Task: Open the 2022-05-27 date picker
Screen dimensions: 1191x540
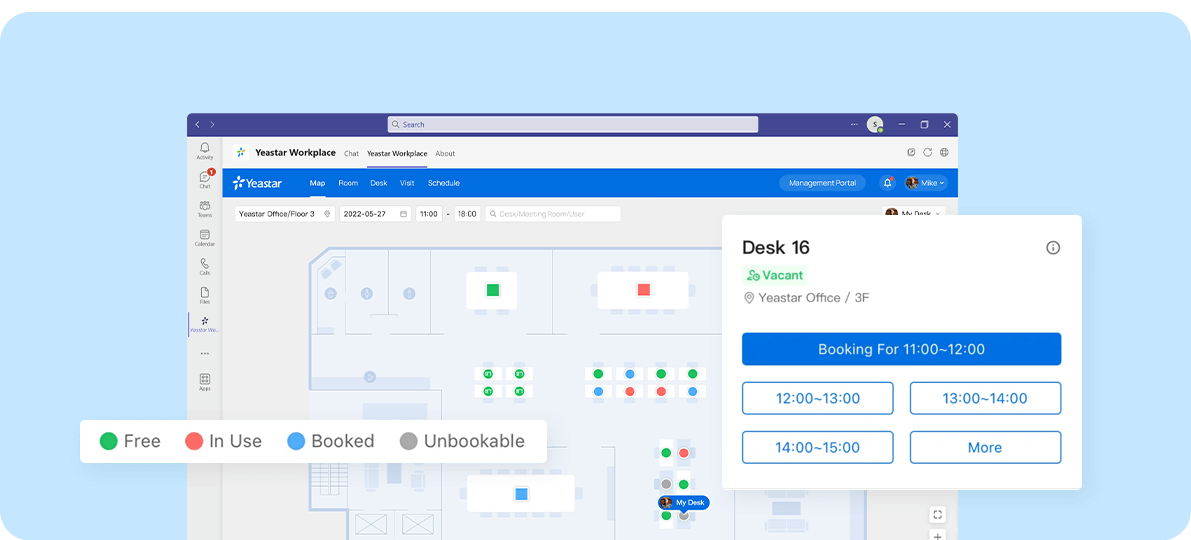Action: (x=375, y=214)
